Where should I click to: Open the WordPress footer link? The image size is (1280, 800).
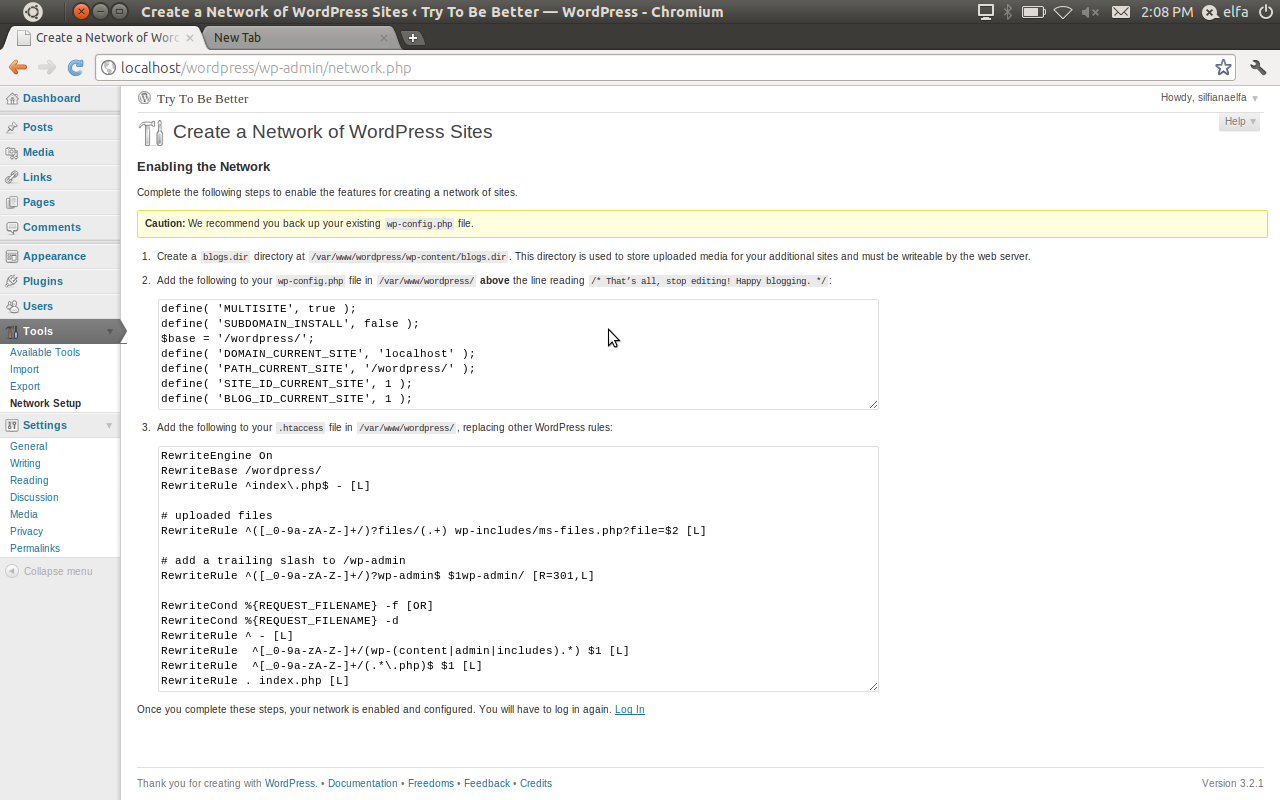290,784
